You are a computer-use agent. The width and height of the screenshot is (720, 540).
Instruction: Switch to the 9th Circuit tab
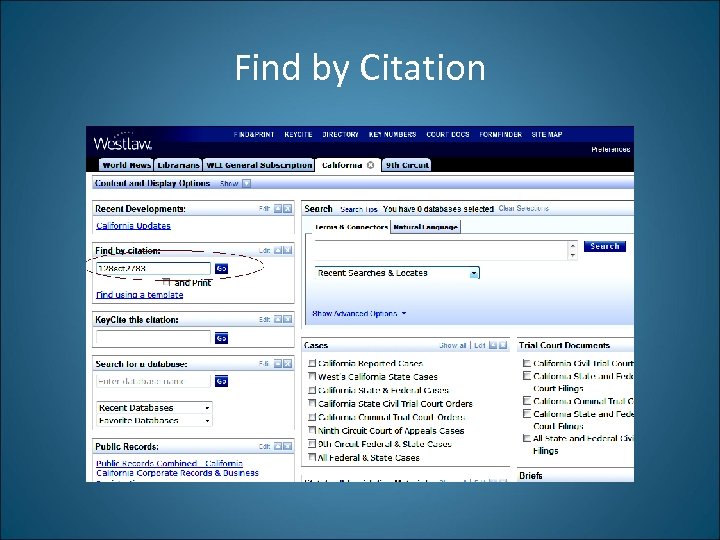pyautogui.click(x=407, y=165)
